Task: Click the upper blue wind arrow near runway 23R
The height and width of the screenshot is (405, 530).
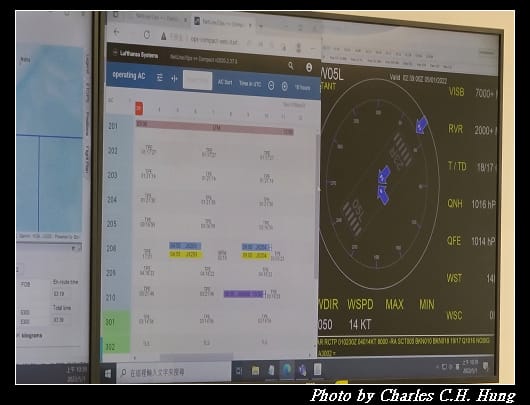Action: pos(421,125)
